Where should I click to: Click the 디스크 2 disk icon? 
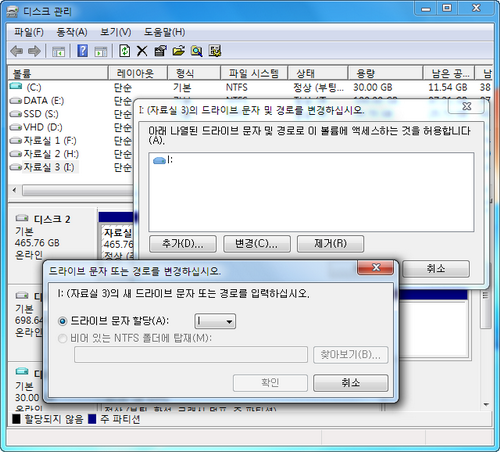click(22, 218)
